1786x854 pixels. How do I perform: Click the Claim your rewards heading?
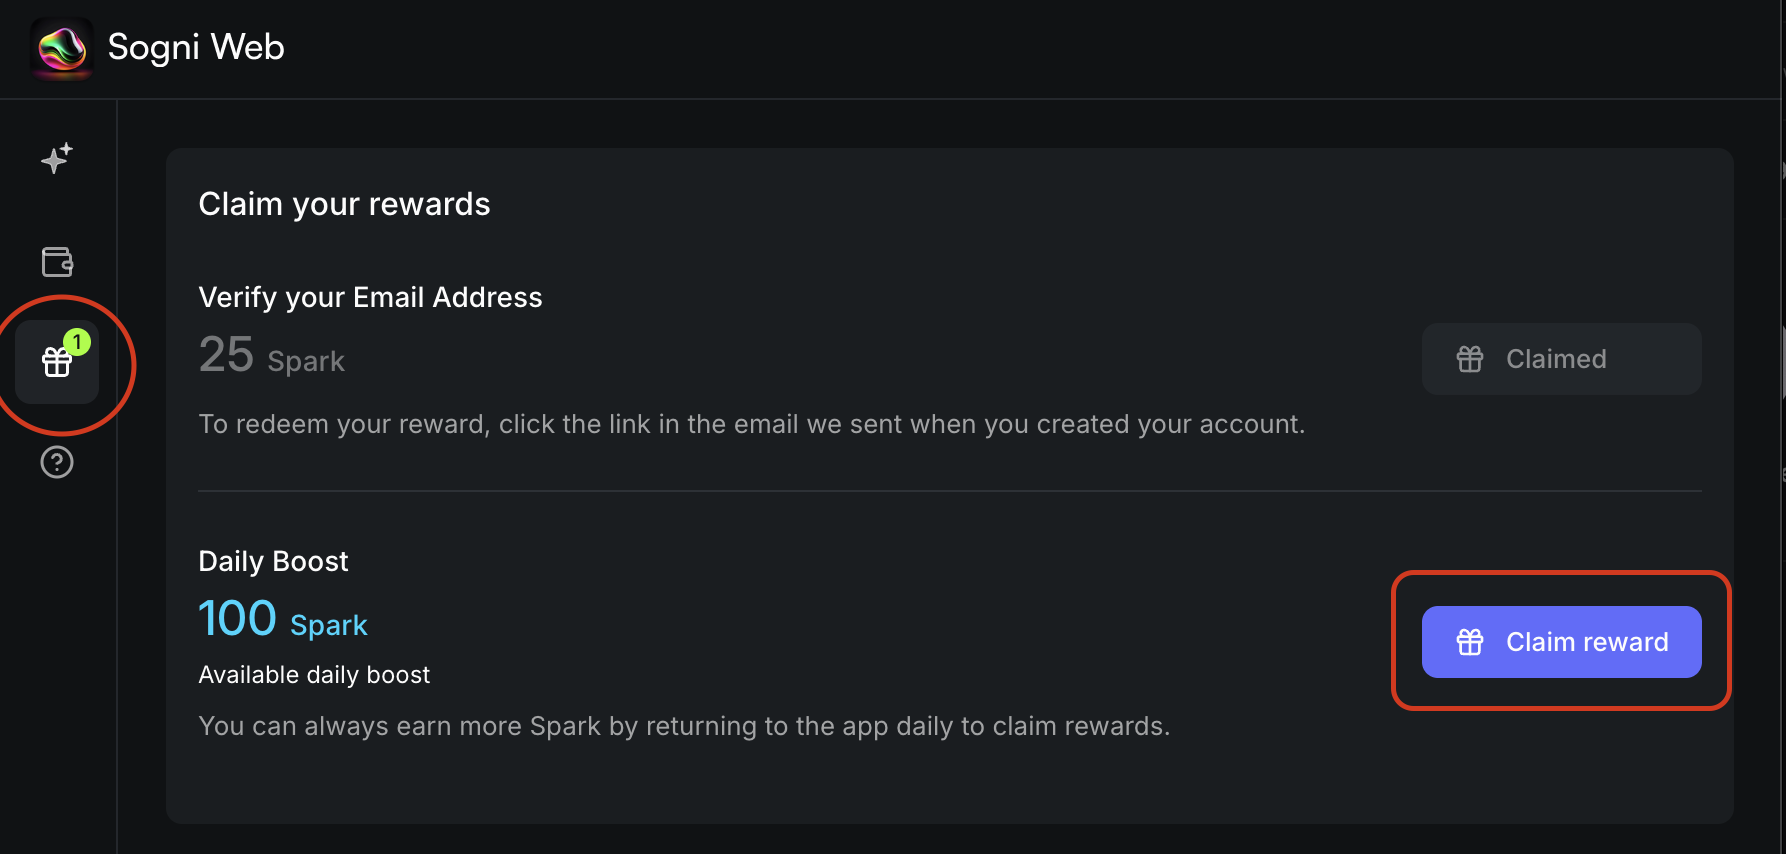pyautogui.click(x=344, y=204)
